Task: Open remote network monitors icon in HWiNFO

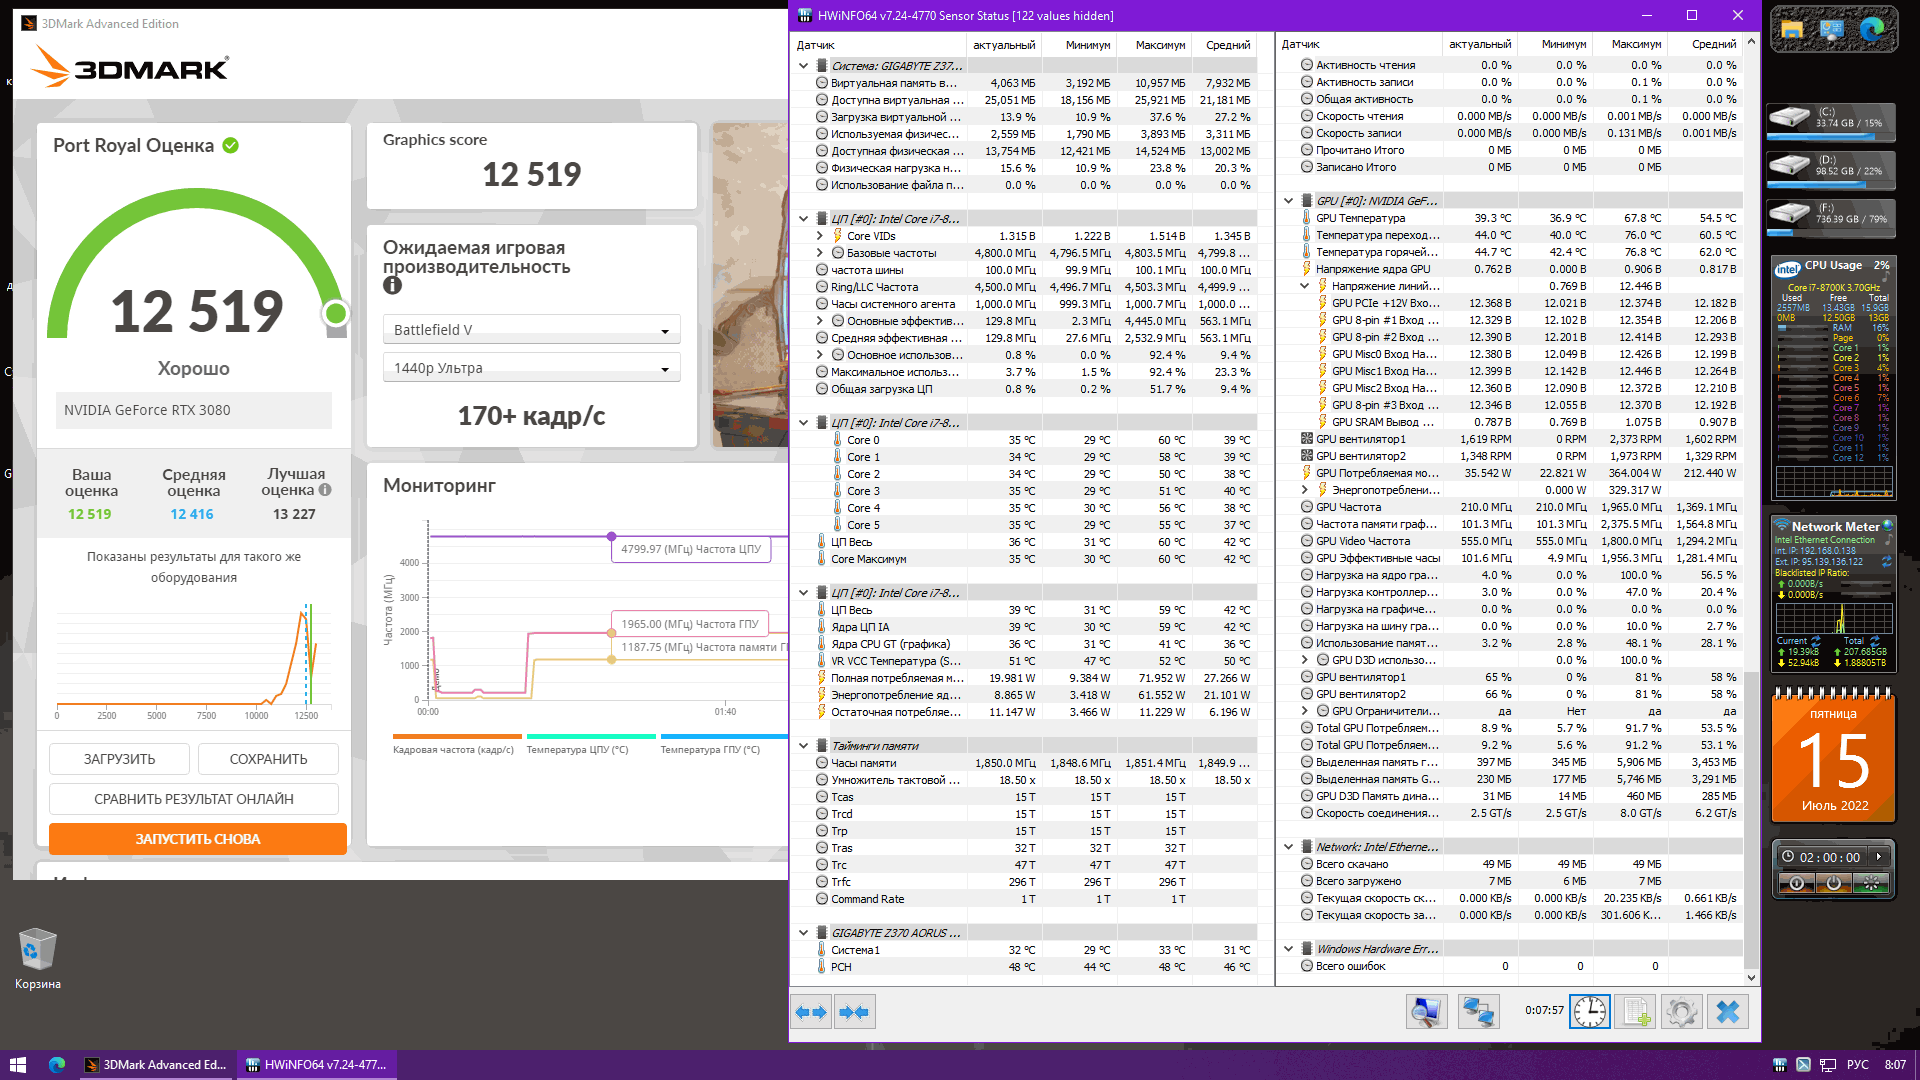Action: point(1477,1012)
